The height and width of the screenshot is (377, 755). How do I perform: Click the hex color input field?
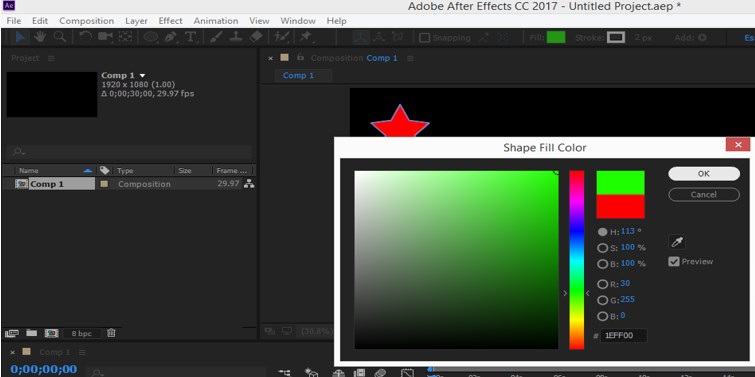[x=624, y=336]
